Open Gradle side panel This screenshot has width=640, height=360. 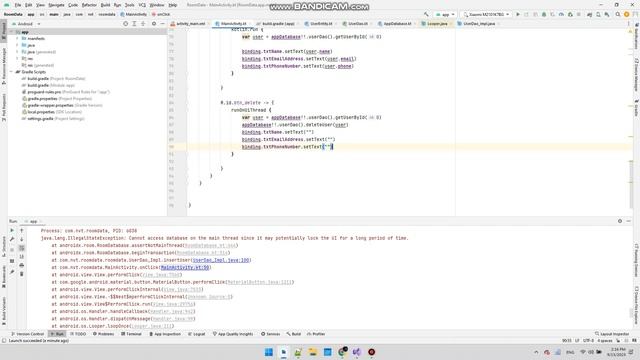click(636, 107)
